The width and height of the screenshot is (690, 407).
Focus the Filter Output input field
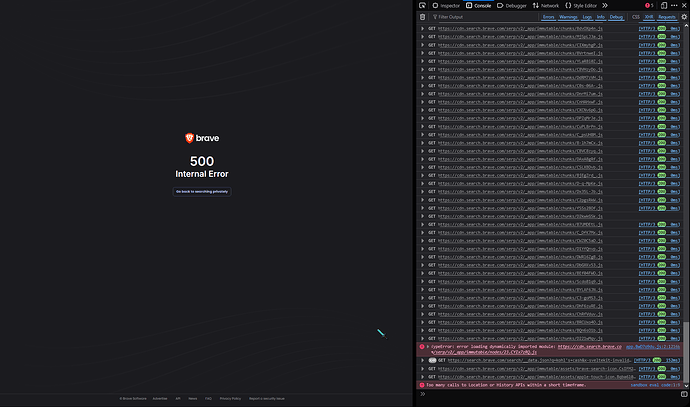(x=484, y=17)
